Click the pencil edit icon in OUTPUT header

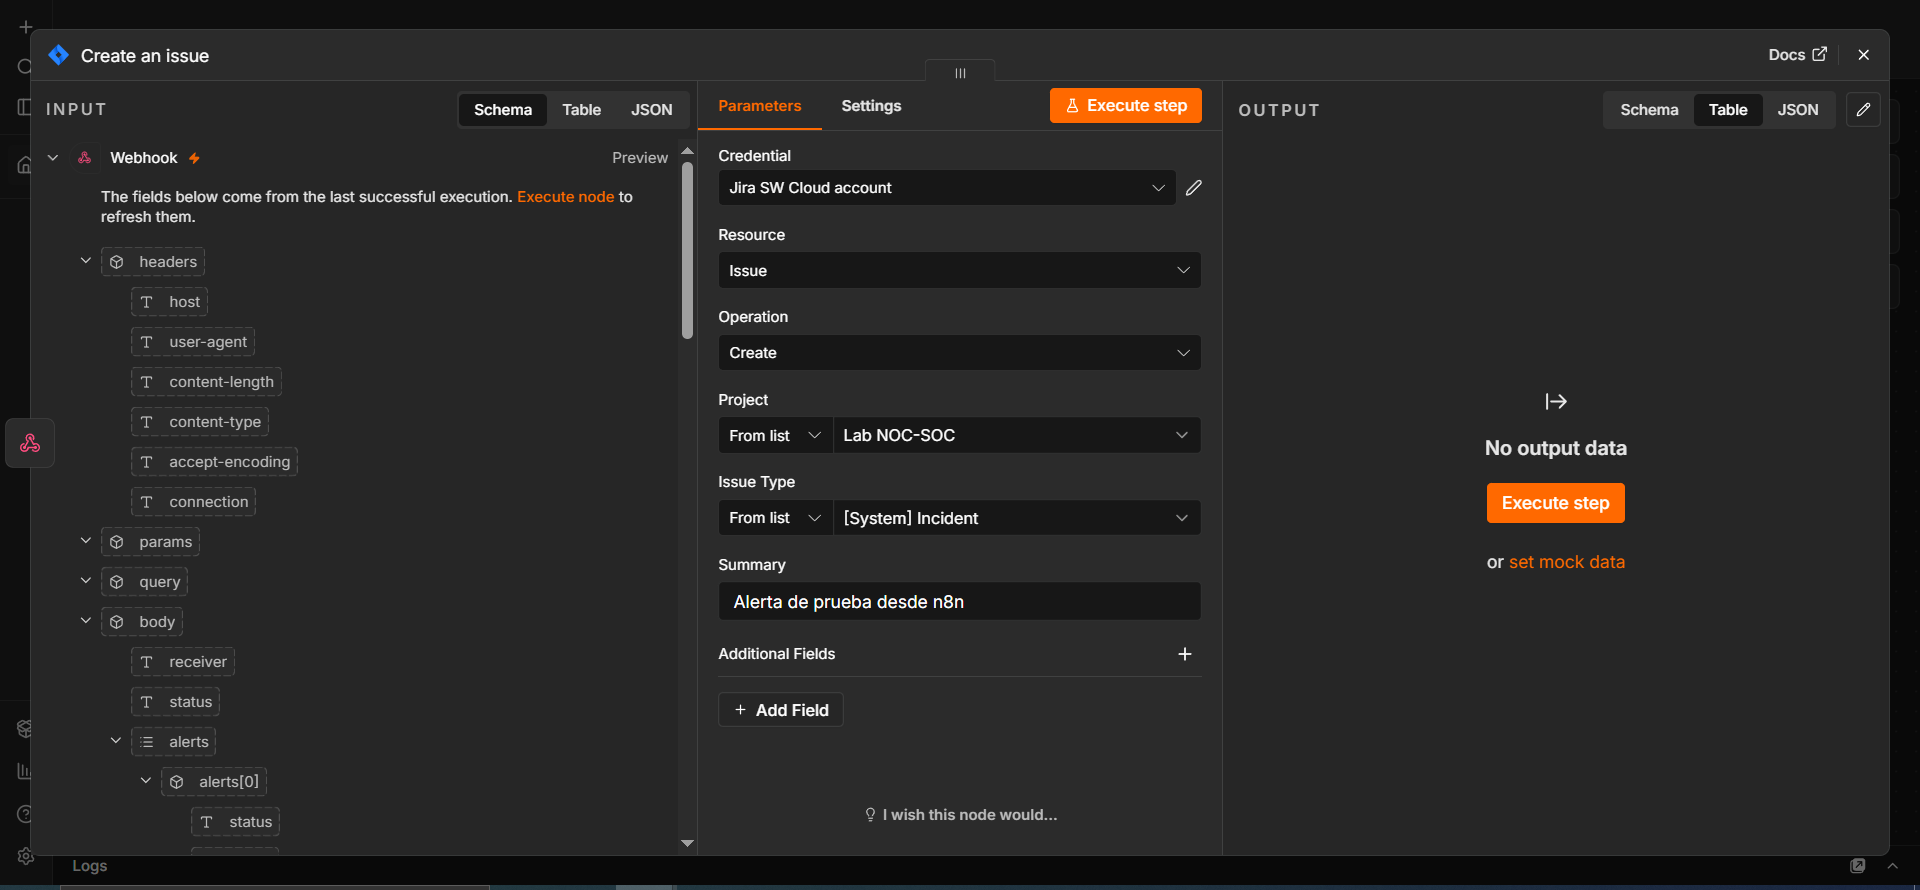coord(1863,110)
